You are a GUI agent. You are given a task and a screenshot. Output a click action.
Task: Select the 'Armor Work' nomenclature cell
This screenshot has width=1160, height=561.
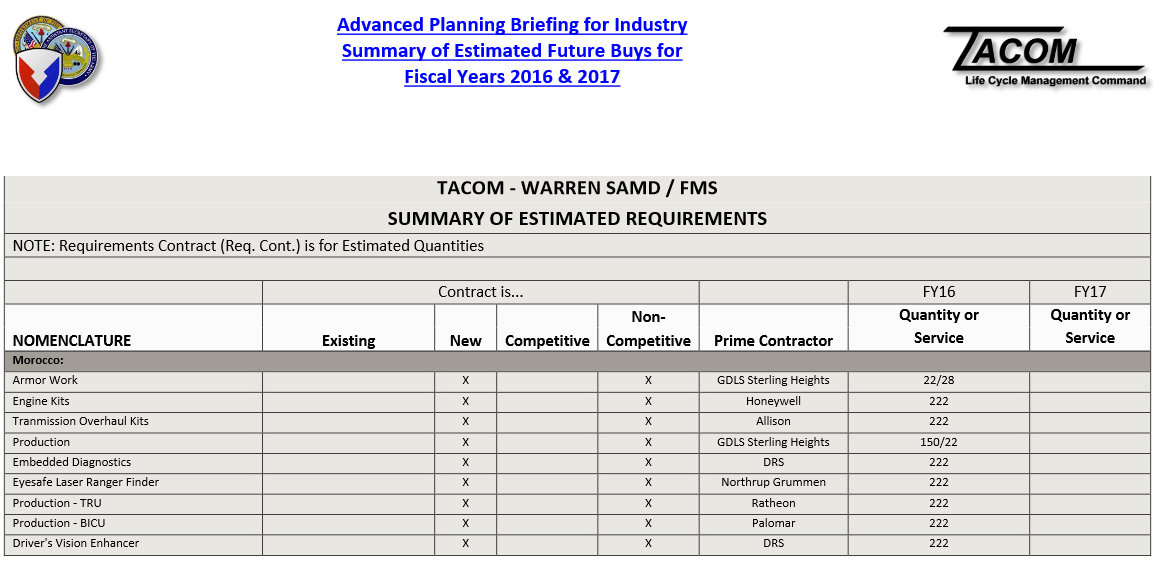tap(45, 380)
